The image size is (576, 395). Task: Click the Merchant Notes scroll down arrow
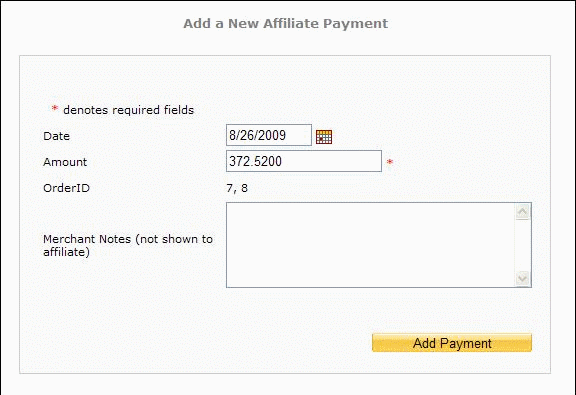click(x=522, y=278)
